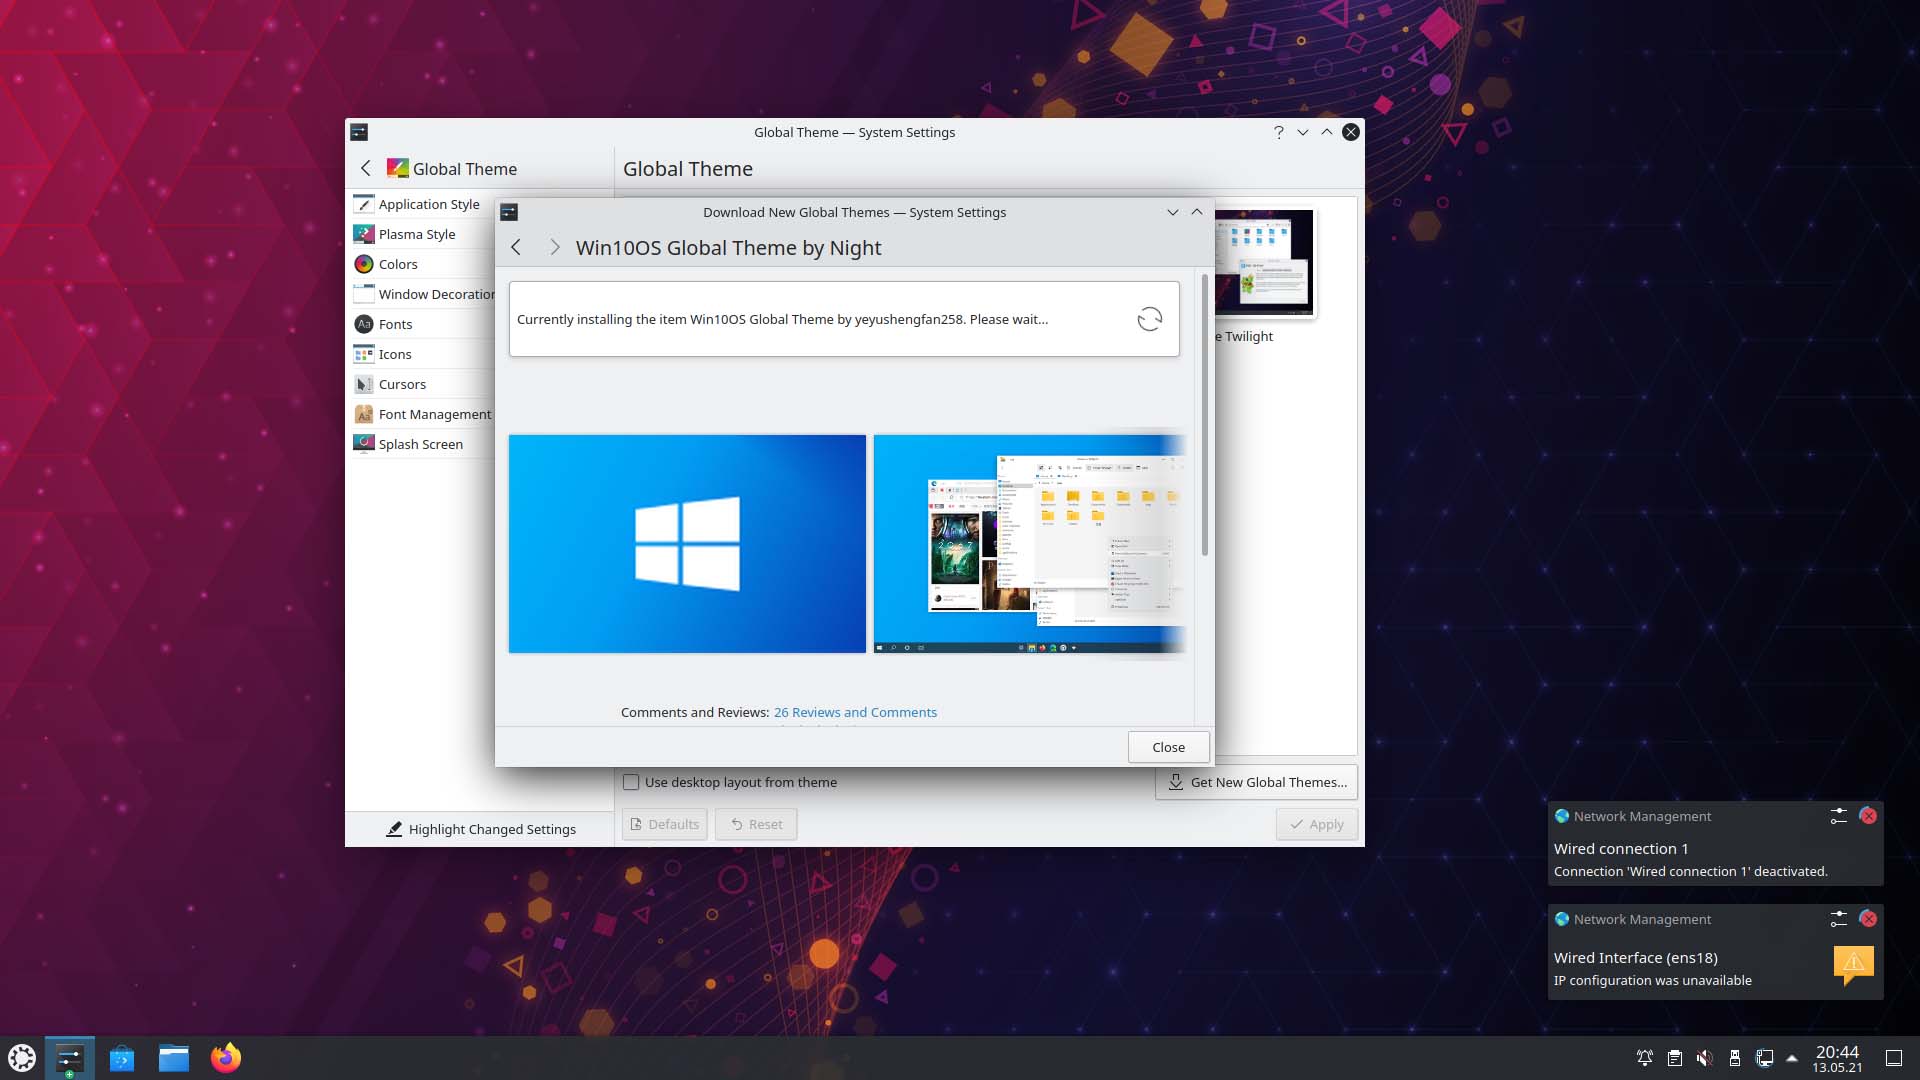
Task: Click the Defaults button
Action: 665,824
